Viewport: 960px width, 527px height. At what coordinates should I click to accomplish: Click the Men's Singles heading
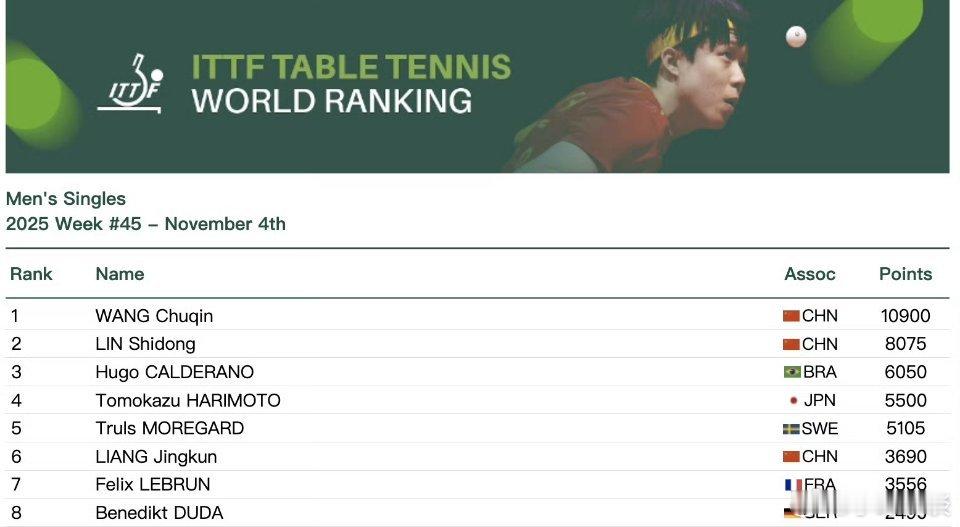click(66, 199)
